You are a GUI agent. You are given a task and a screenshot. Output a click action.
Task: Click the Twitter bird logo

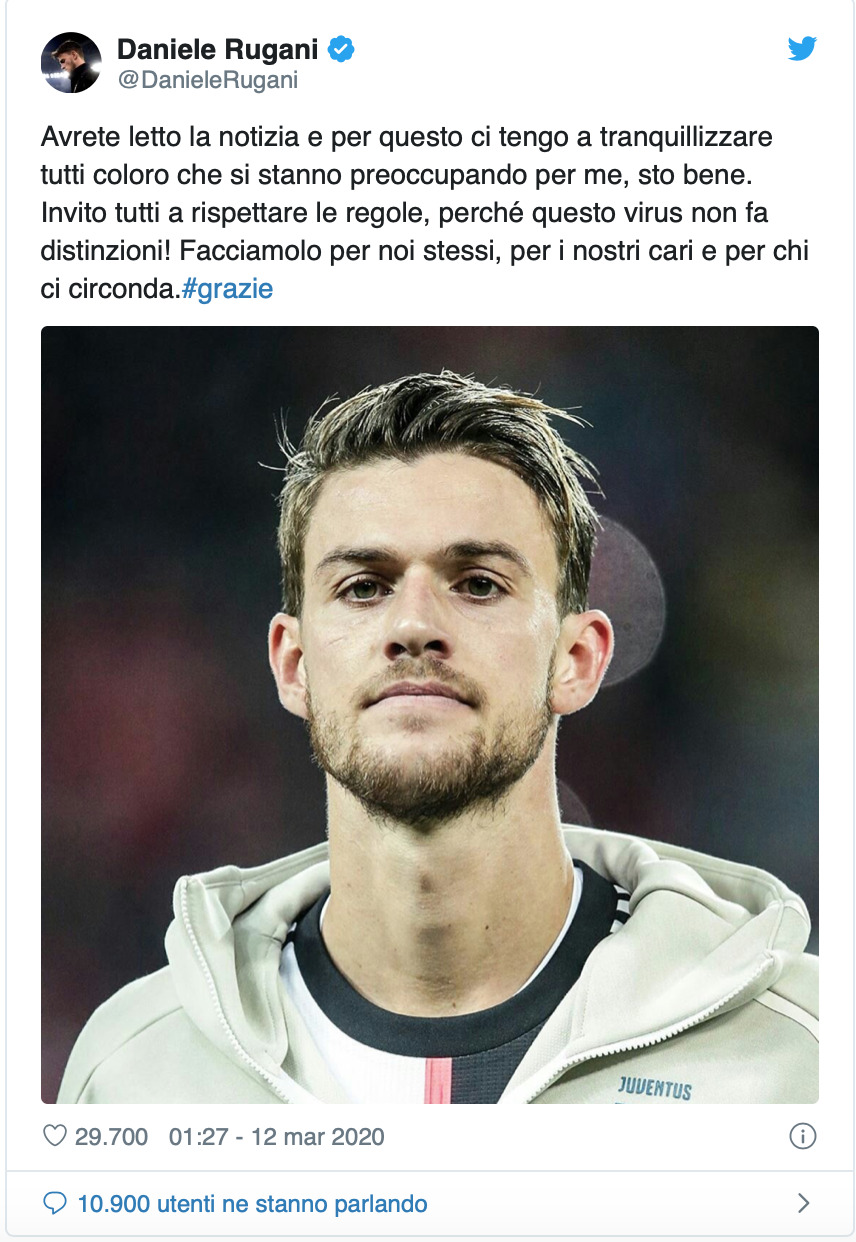802,48
